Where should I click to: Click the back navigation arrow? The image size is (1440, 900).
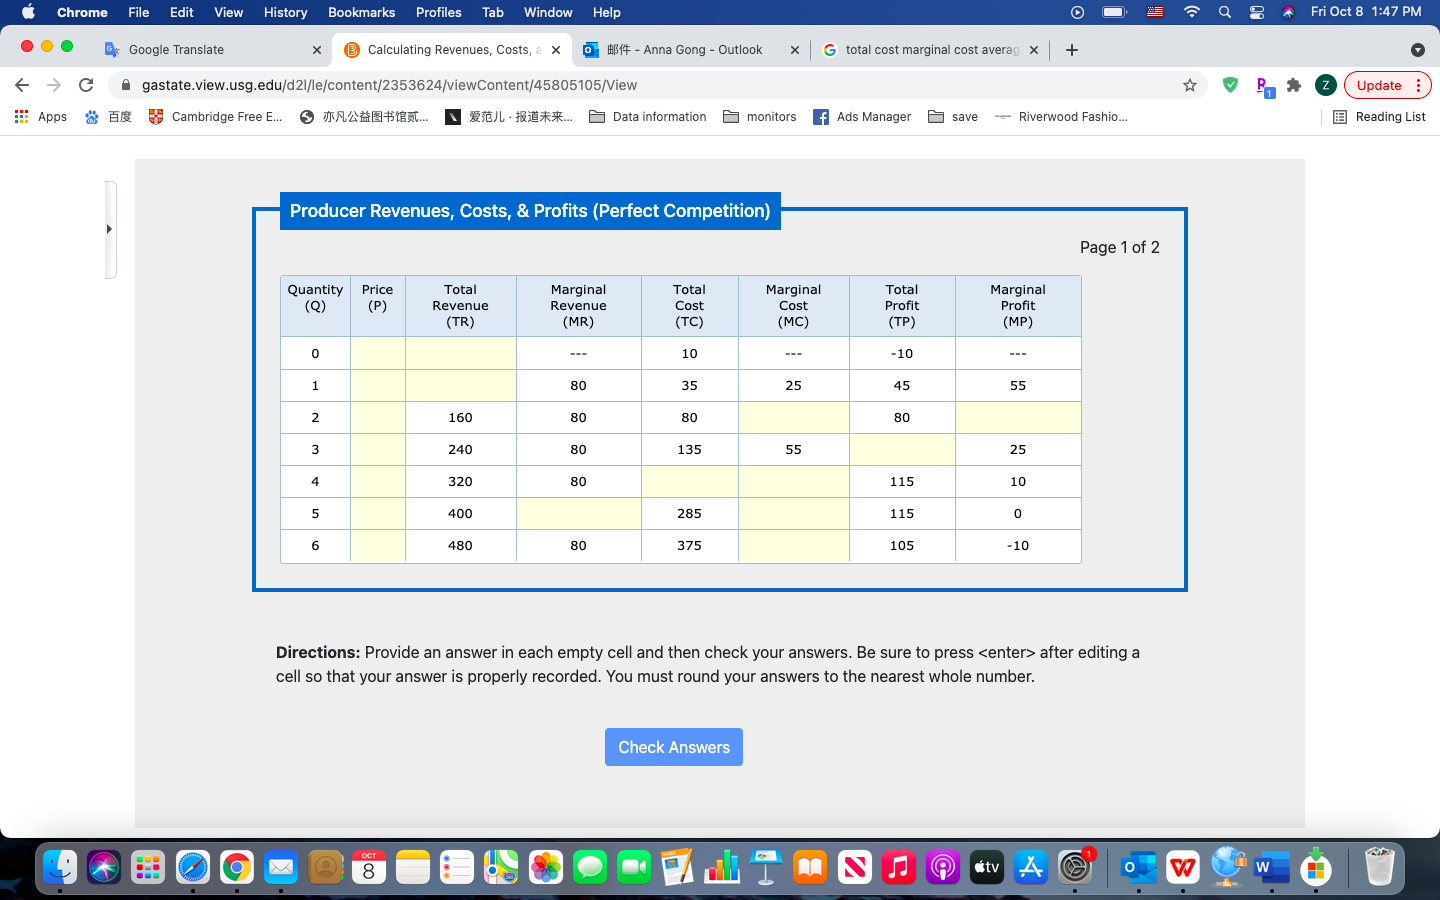tap(22, 85)
